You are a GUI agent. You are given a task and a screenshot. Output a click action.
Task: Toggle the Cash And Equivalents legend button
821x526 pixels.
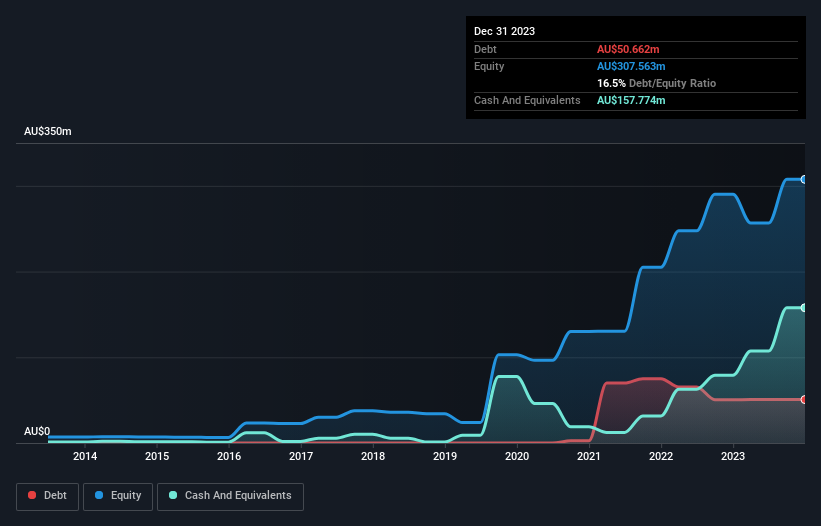click(230, 496)
